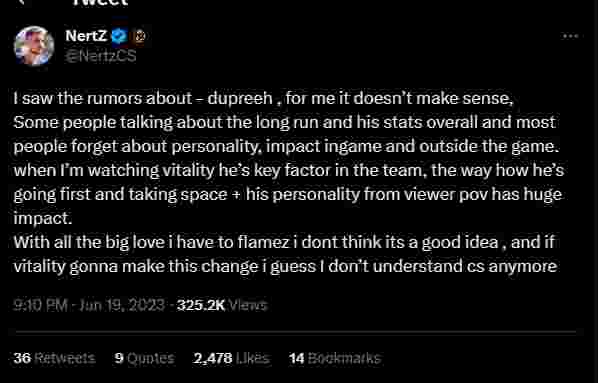Image resolution: width=598 pixels, height=383 pixels.
Task: Click the affiliate badge beside verified checkmark
Action: click(x=140, y=37)
